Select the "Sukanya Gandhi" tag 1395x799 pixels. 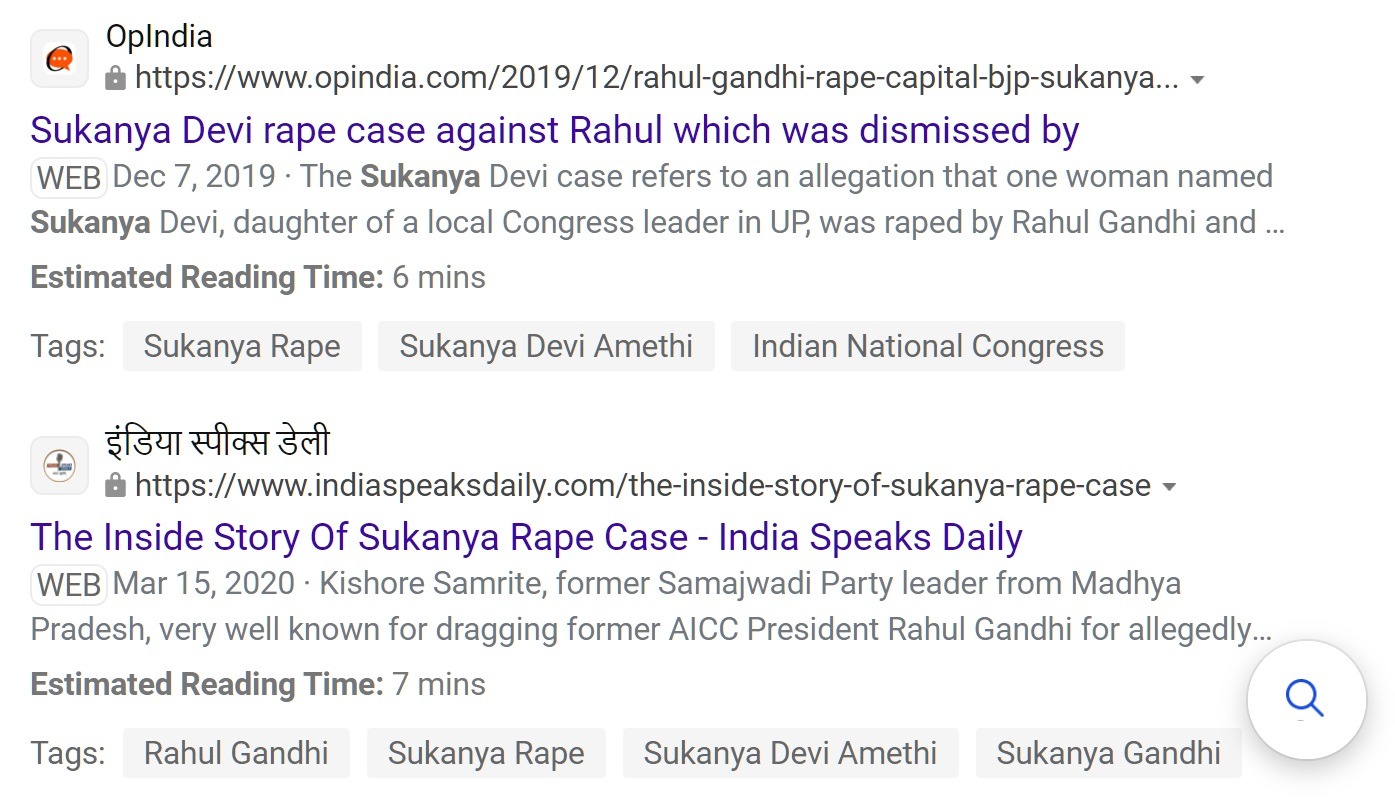(1108, 753)
